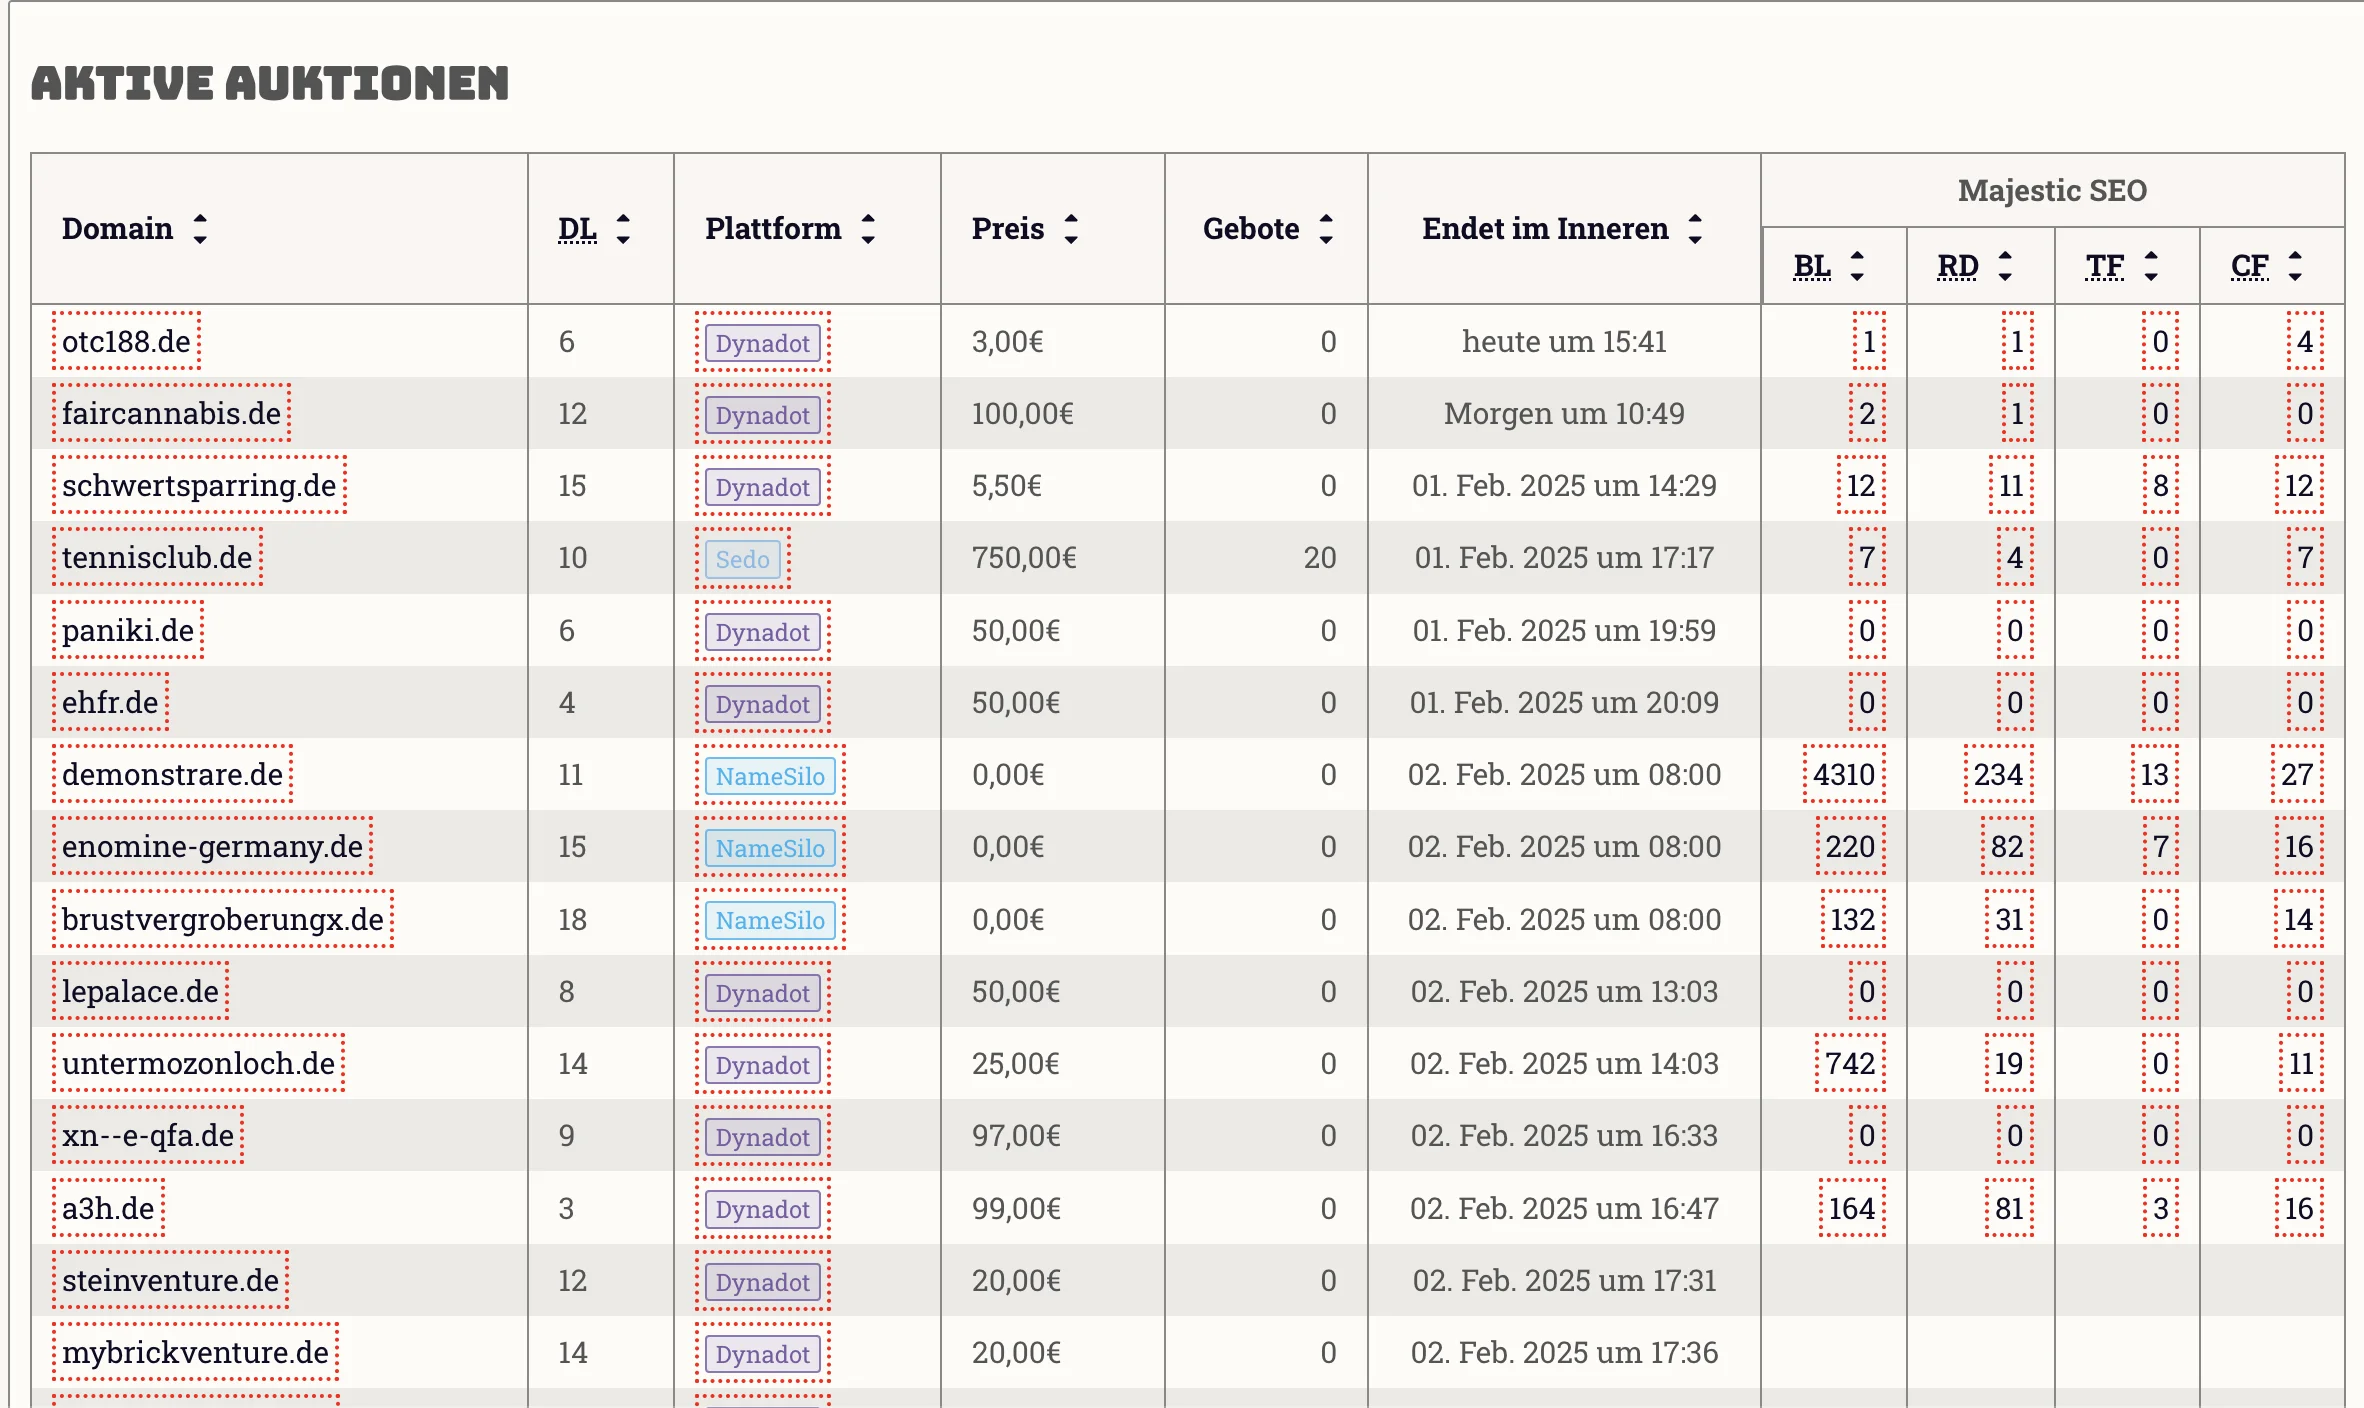Click price 750,00€ for tennisclub.de
The image size is (2364, 1408).
[1024, 557]
